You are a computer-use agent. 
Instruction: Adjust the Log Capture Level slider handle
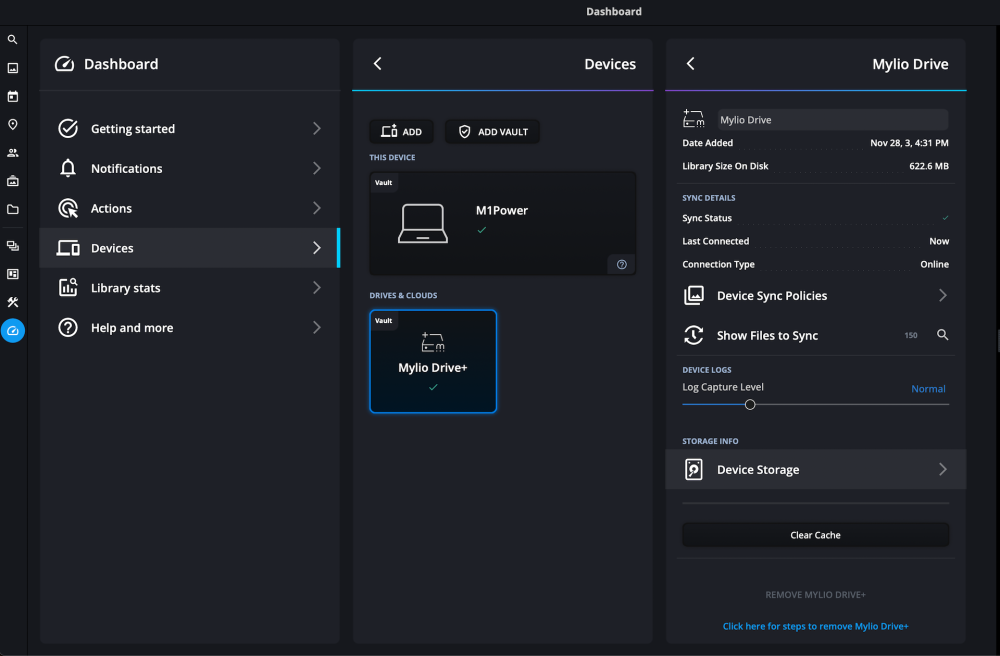750,404
